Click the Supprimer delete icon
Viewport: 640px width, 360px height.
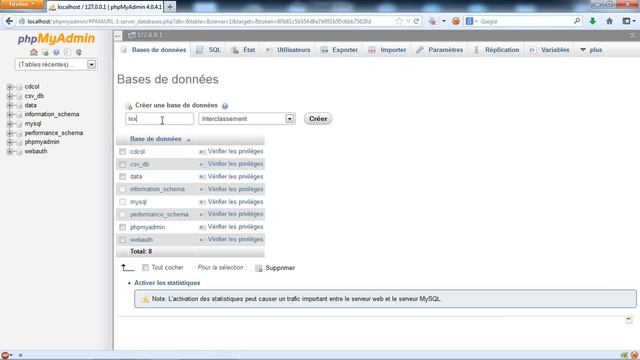coord(259,268)
